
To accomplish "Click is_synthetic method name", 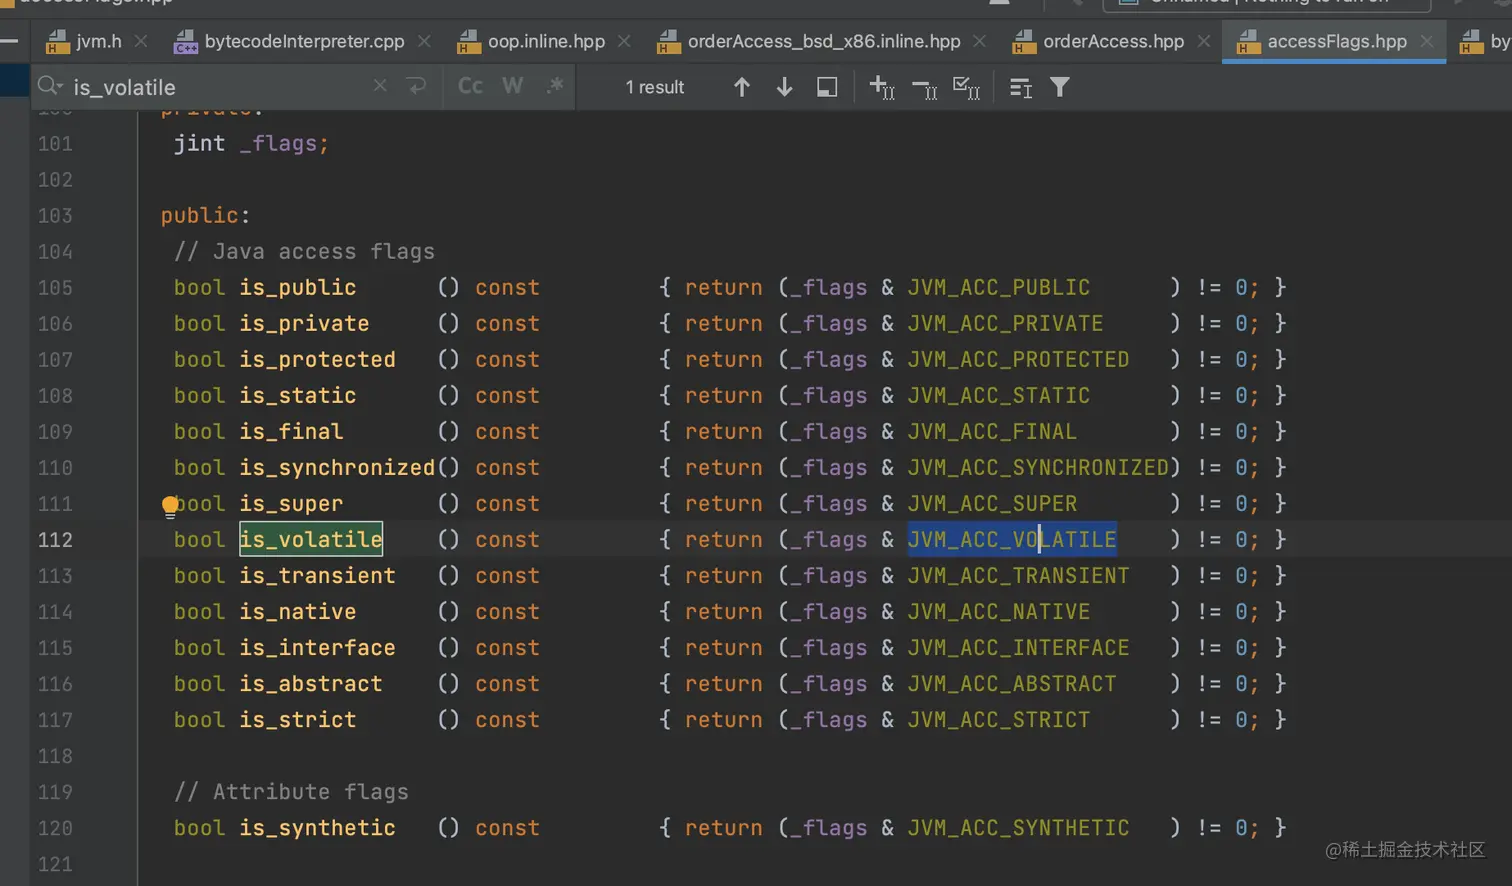I will pos(318,827).
